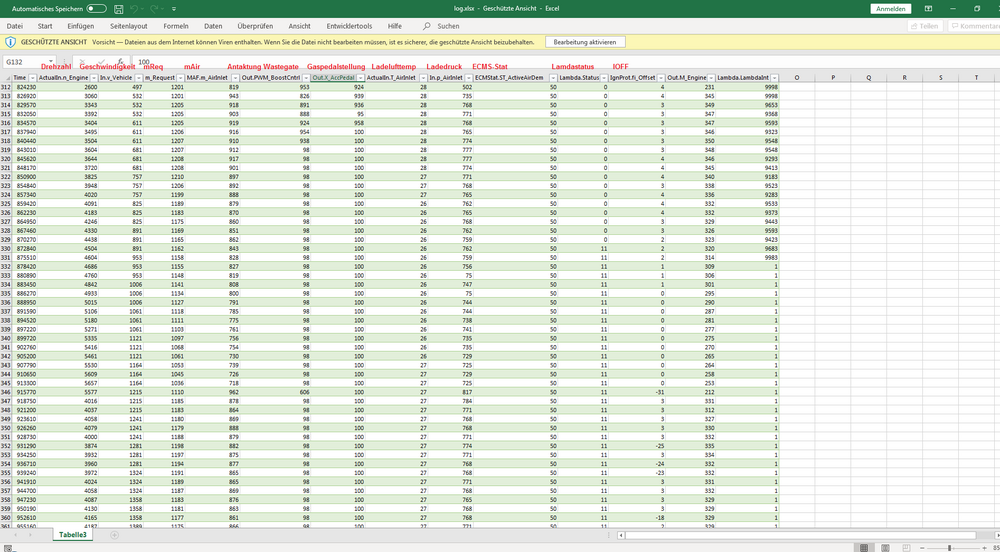1000x552 pixels.
Task: Open the Datei menu
Action: coord(15,26)
